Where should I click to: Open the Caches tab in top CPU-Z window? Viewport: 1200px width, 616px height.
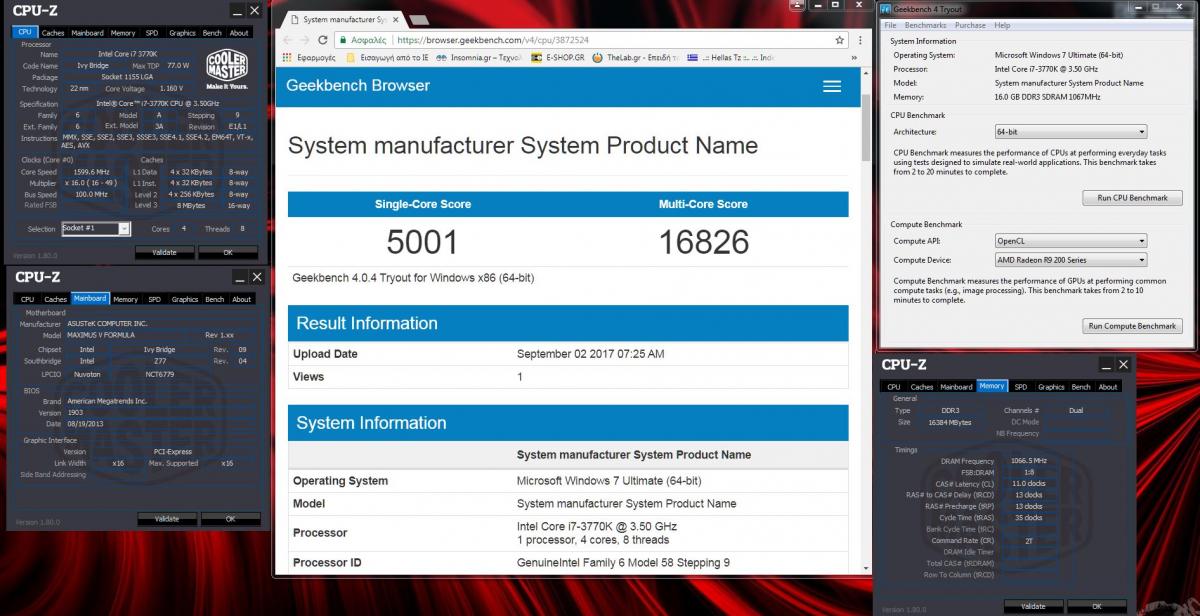click(53, 33)
